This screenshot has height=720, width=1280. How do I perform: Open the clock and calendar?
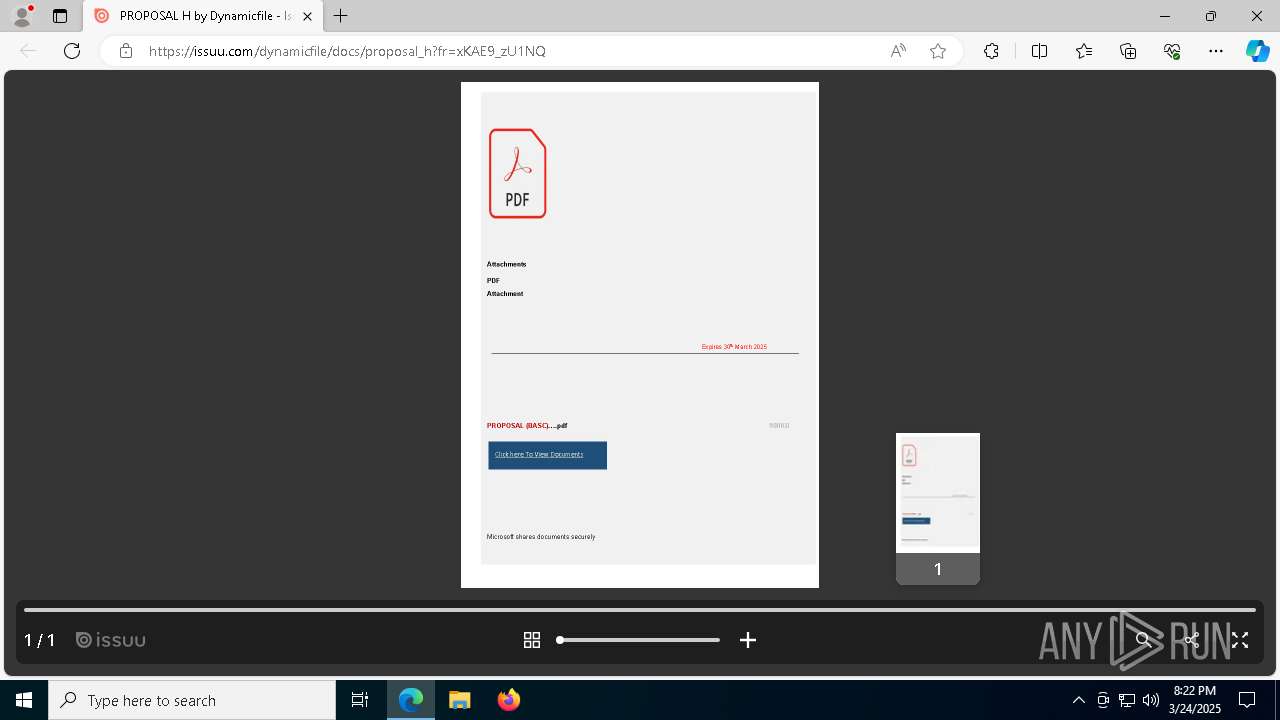(1195, 700)
